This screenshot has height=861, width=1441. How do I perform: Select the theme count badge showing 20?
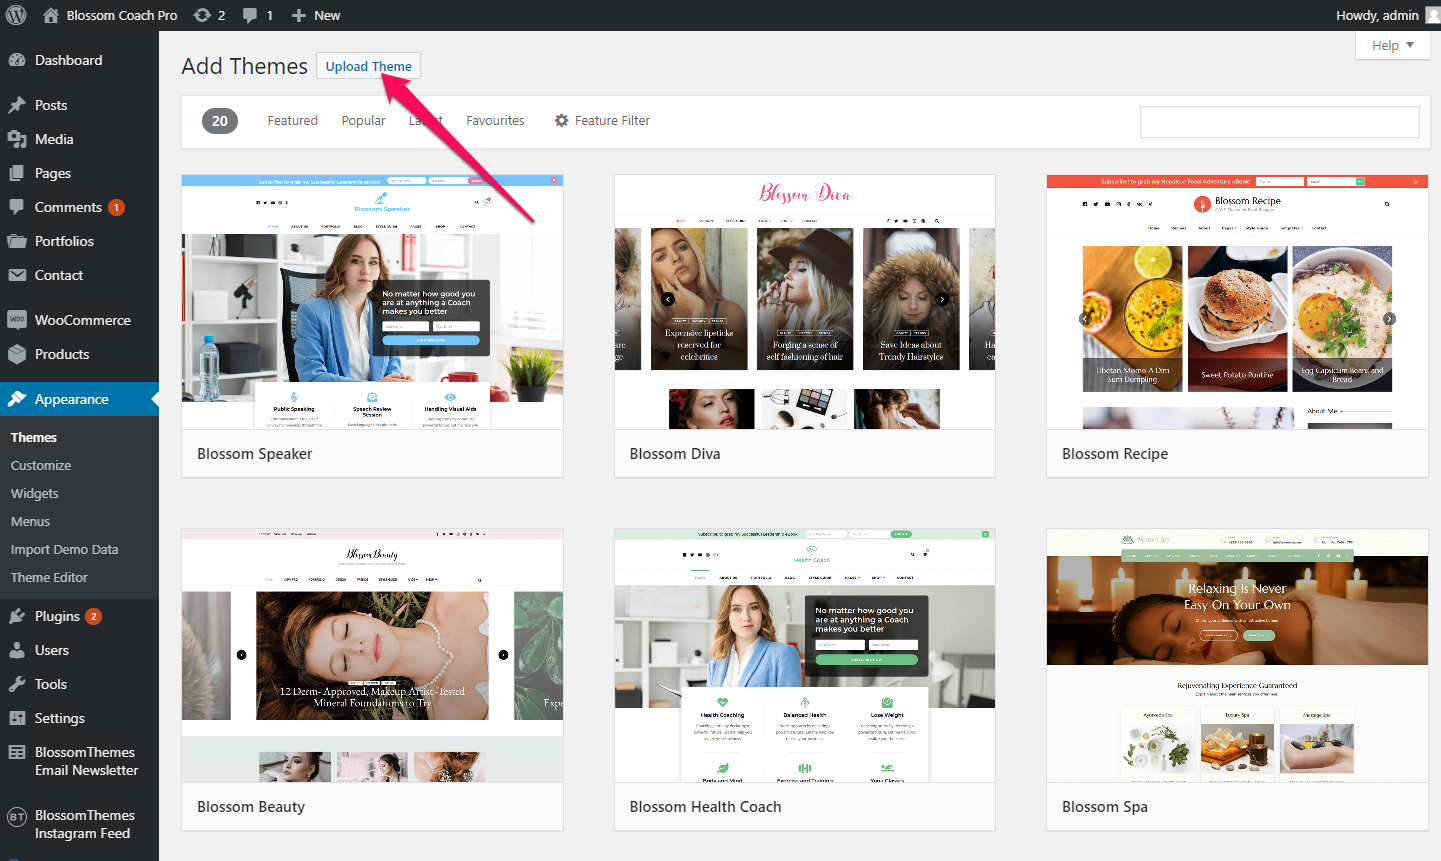coord(220,121)
